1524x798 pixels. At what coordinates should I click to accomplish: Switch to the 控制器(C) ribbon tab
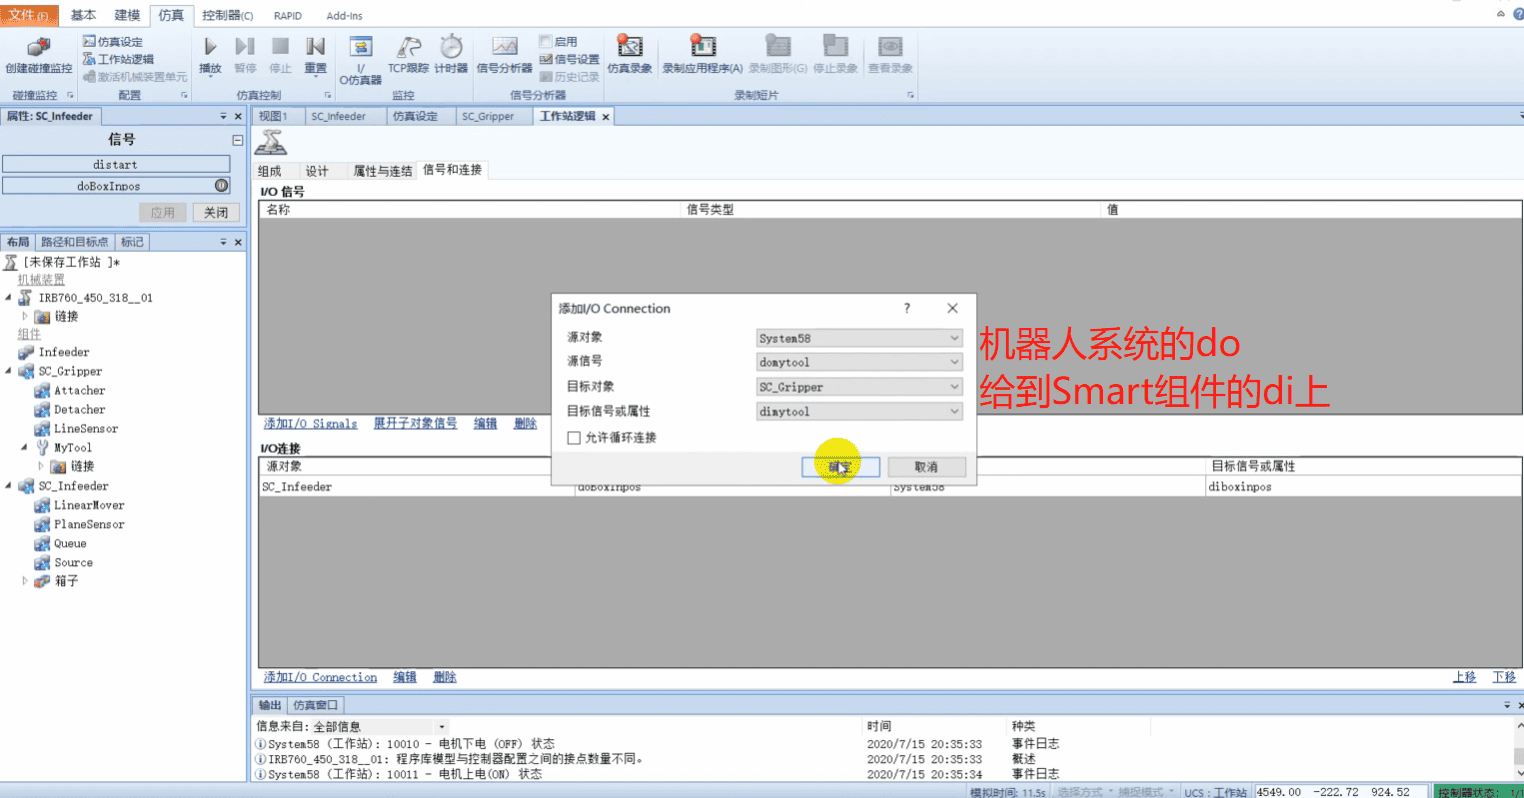click(x=228, y=15)
